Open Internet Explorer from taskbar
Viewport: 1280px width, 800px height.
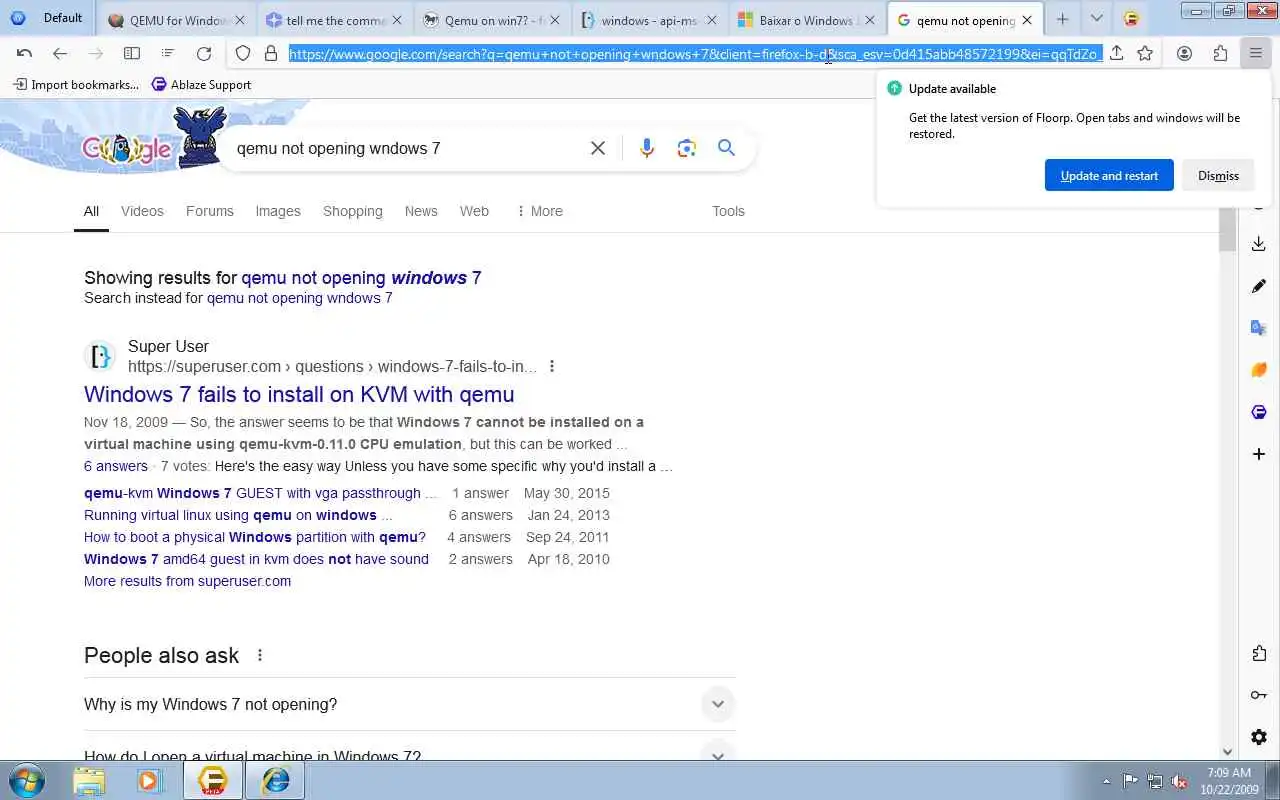pyautogui.click(x=275, y=780)
